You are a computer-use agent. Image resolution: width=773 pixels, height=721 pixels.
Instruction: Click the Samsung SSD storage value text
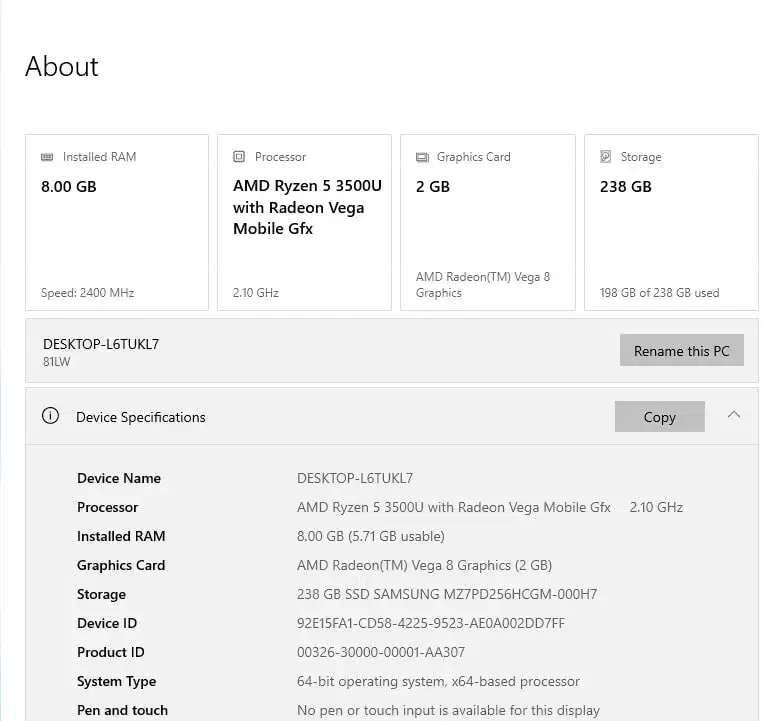point(447,594)
